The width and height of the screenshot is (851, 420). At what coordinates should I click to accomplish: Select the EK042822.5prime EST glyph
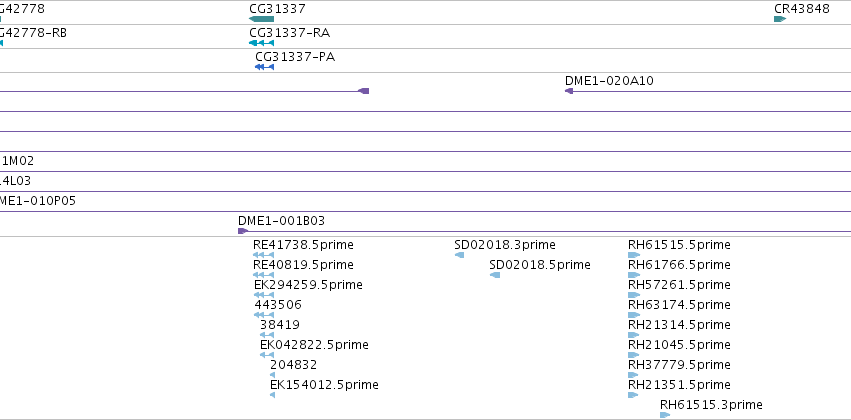pyautogui.click(x=267, y=355)
